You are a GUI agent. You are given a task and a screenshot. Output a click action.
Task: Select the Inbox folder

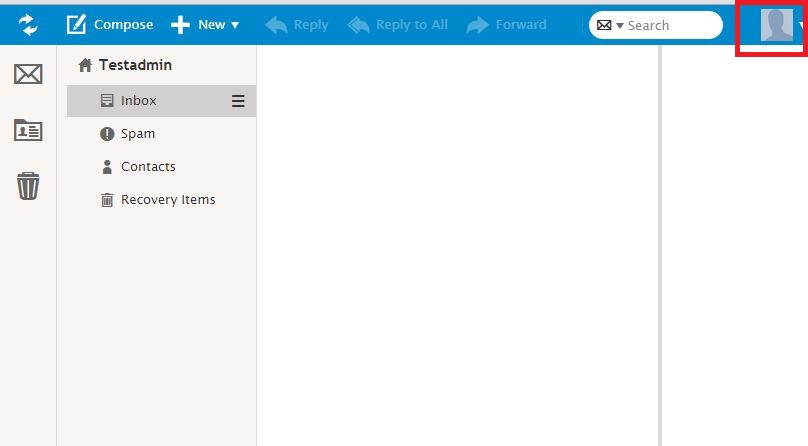pos(138,100)
